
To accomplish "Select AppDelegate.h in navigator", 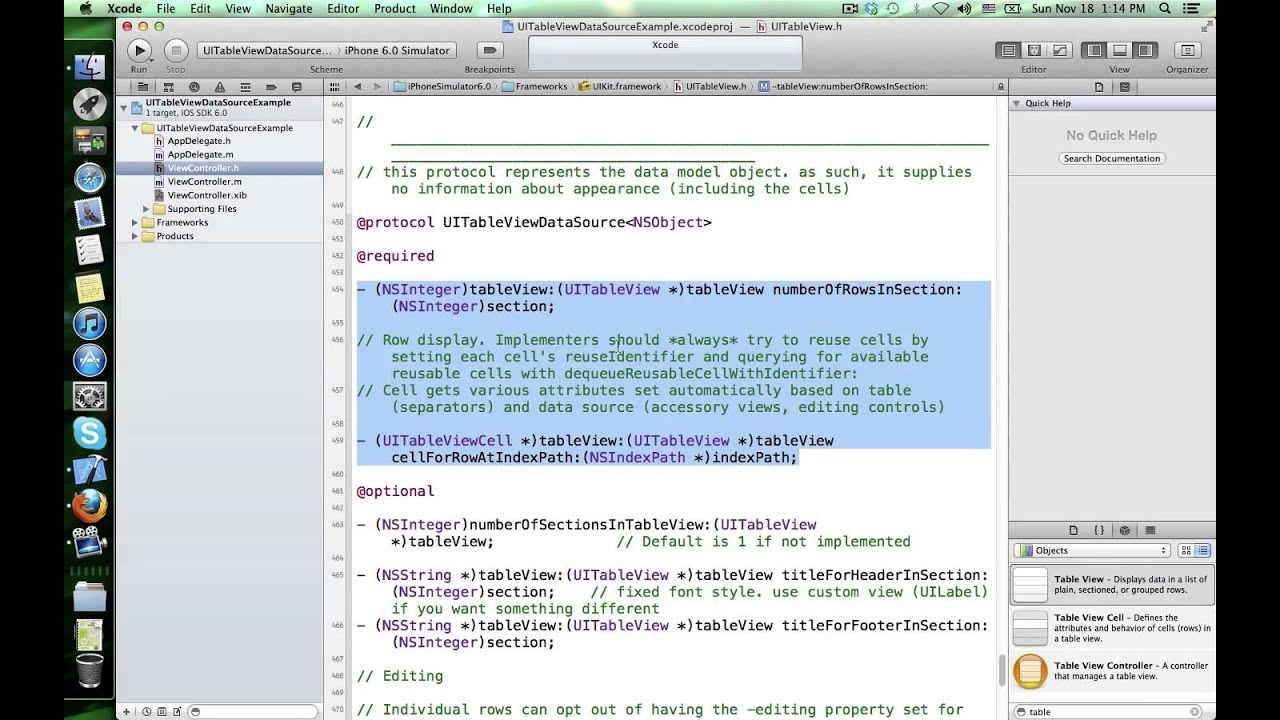I will [x=199, y=141].
